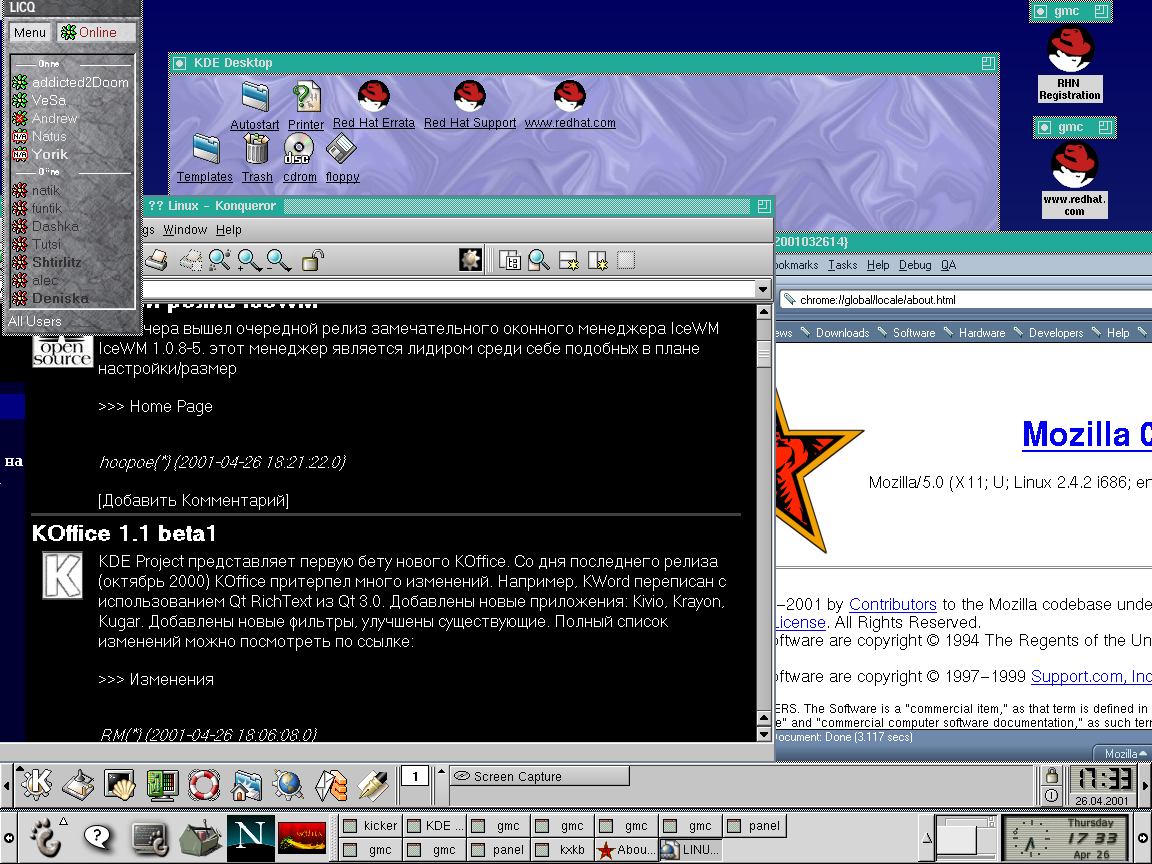This screenshot has height=864, width=1152.
Task: Split the Konqueror view top/bottom
Action: point(568,261)
